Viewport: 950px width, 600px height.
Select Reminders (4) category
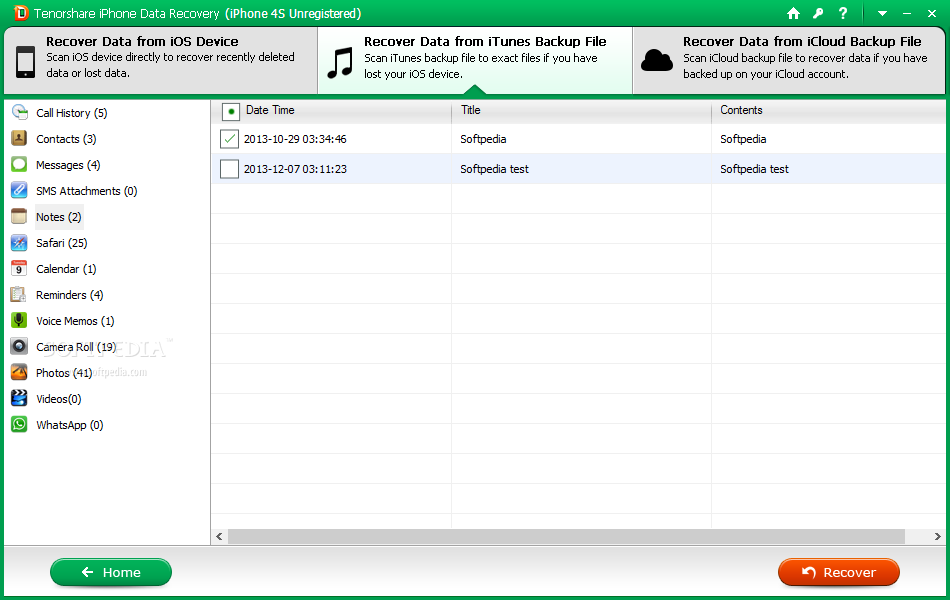70,295
